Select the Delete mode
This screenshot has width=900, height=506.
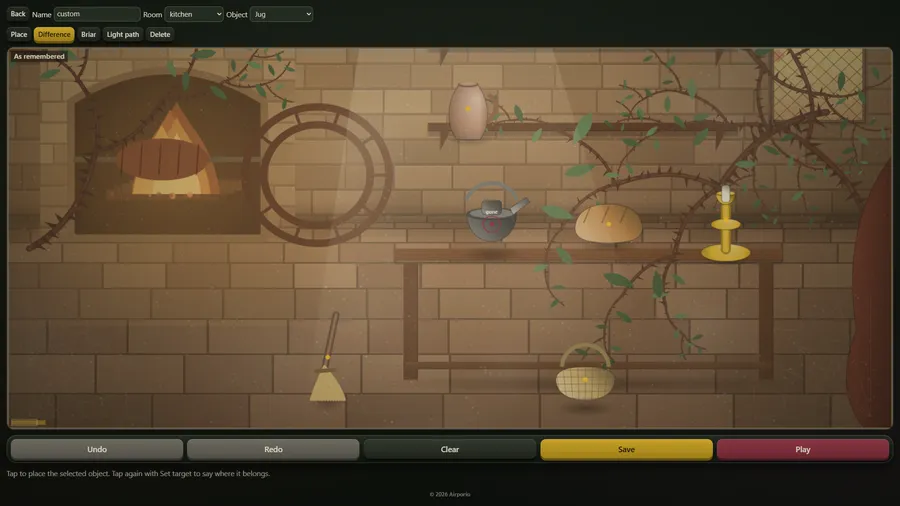click(x=160, y=34)
